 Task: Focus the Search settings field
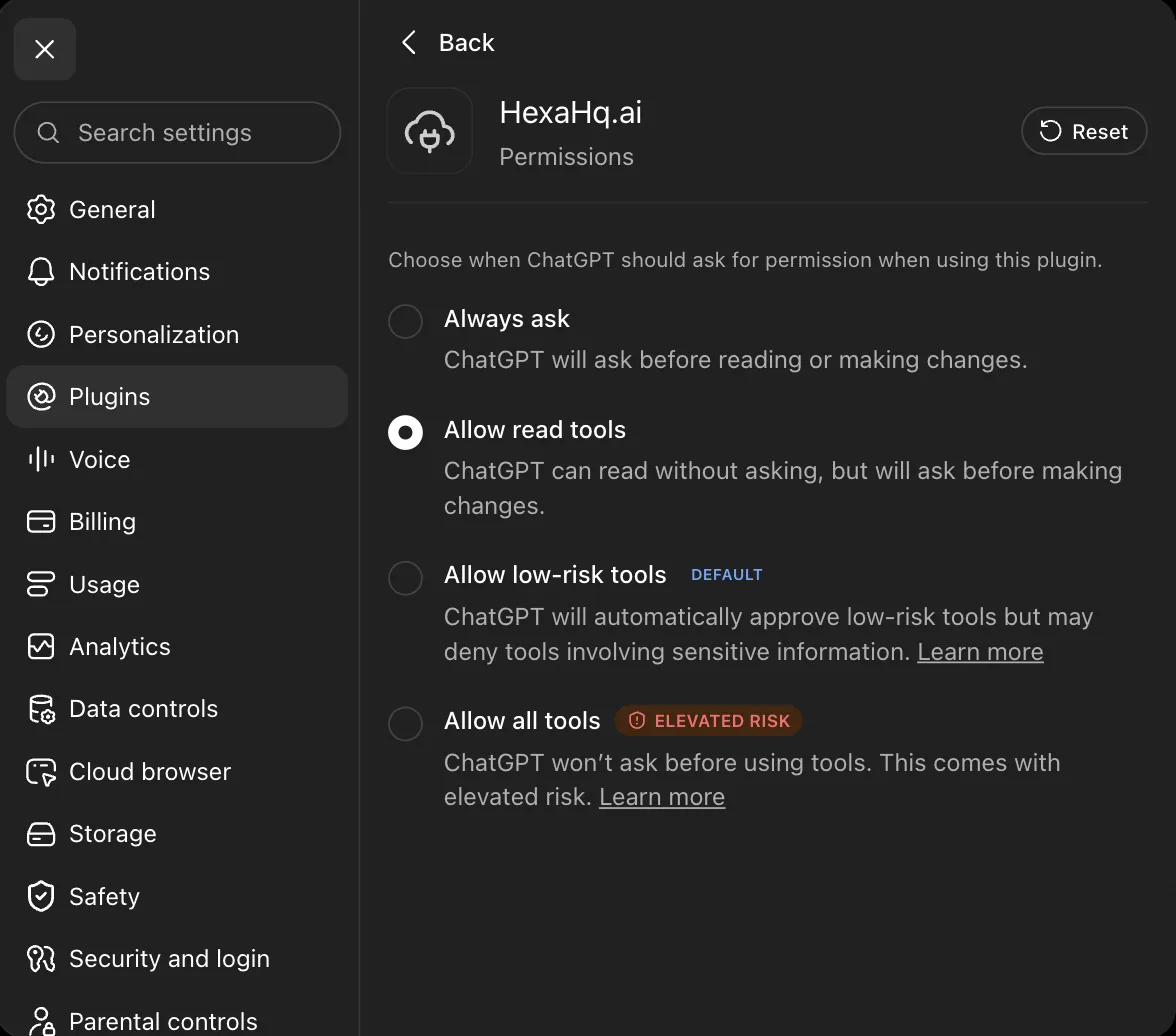[177, 133]
